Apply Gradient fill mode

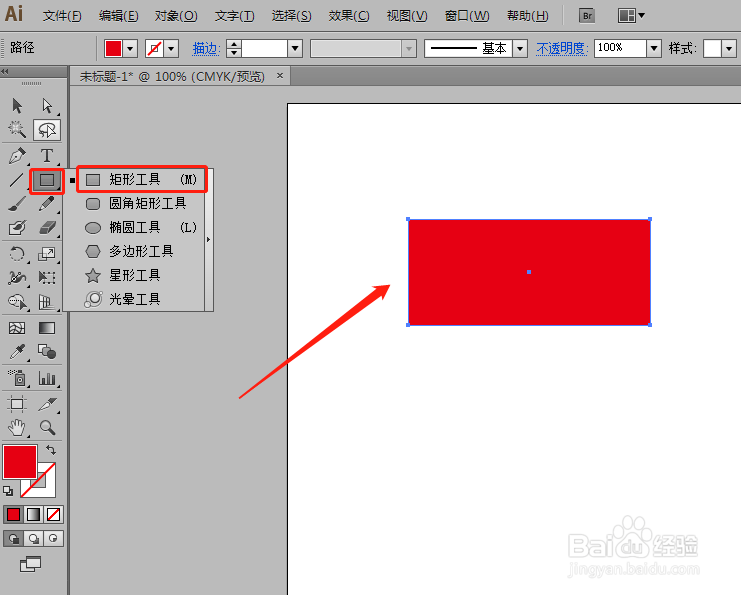[34, 514]
